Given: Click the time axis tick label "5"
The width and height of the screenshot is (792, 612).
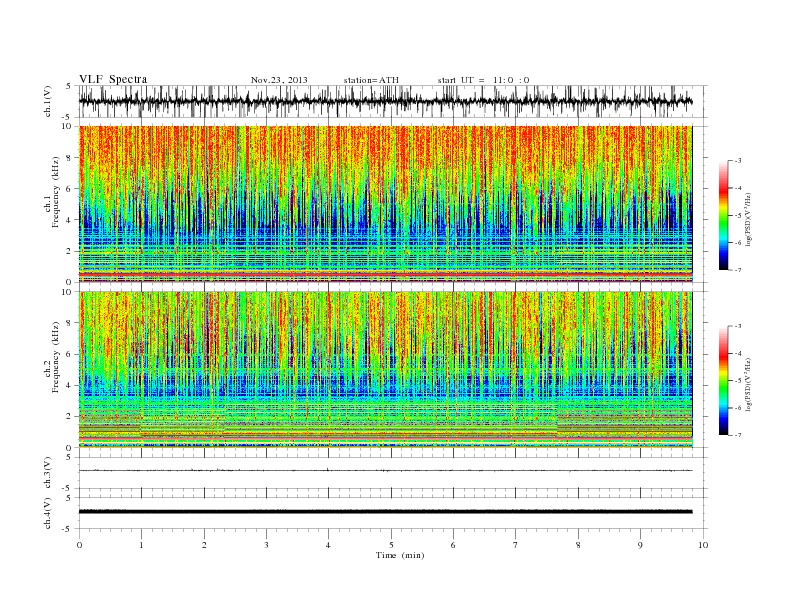Looking at the screenshot, I should click(x=391, y=545).
